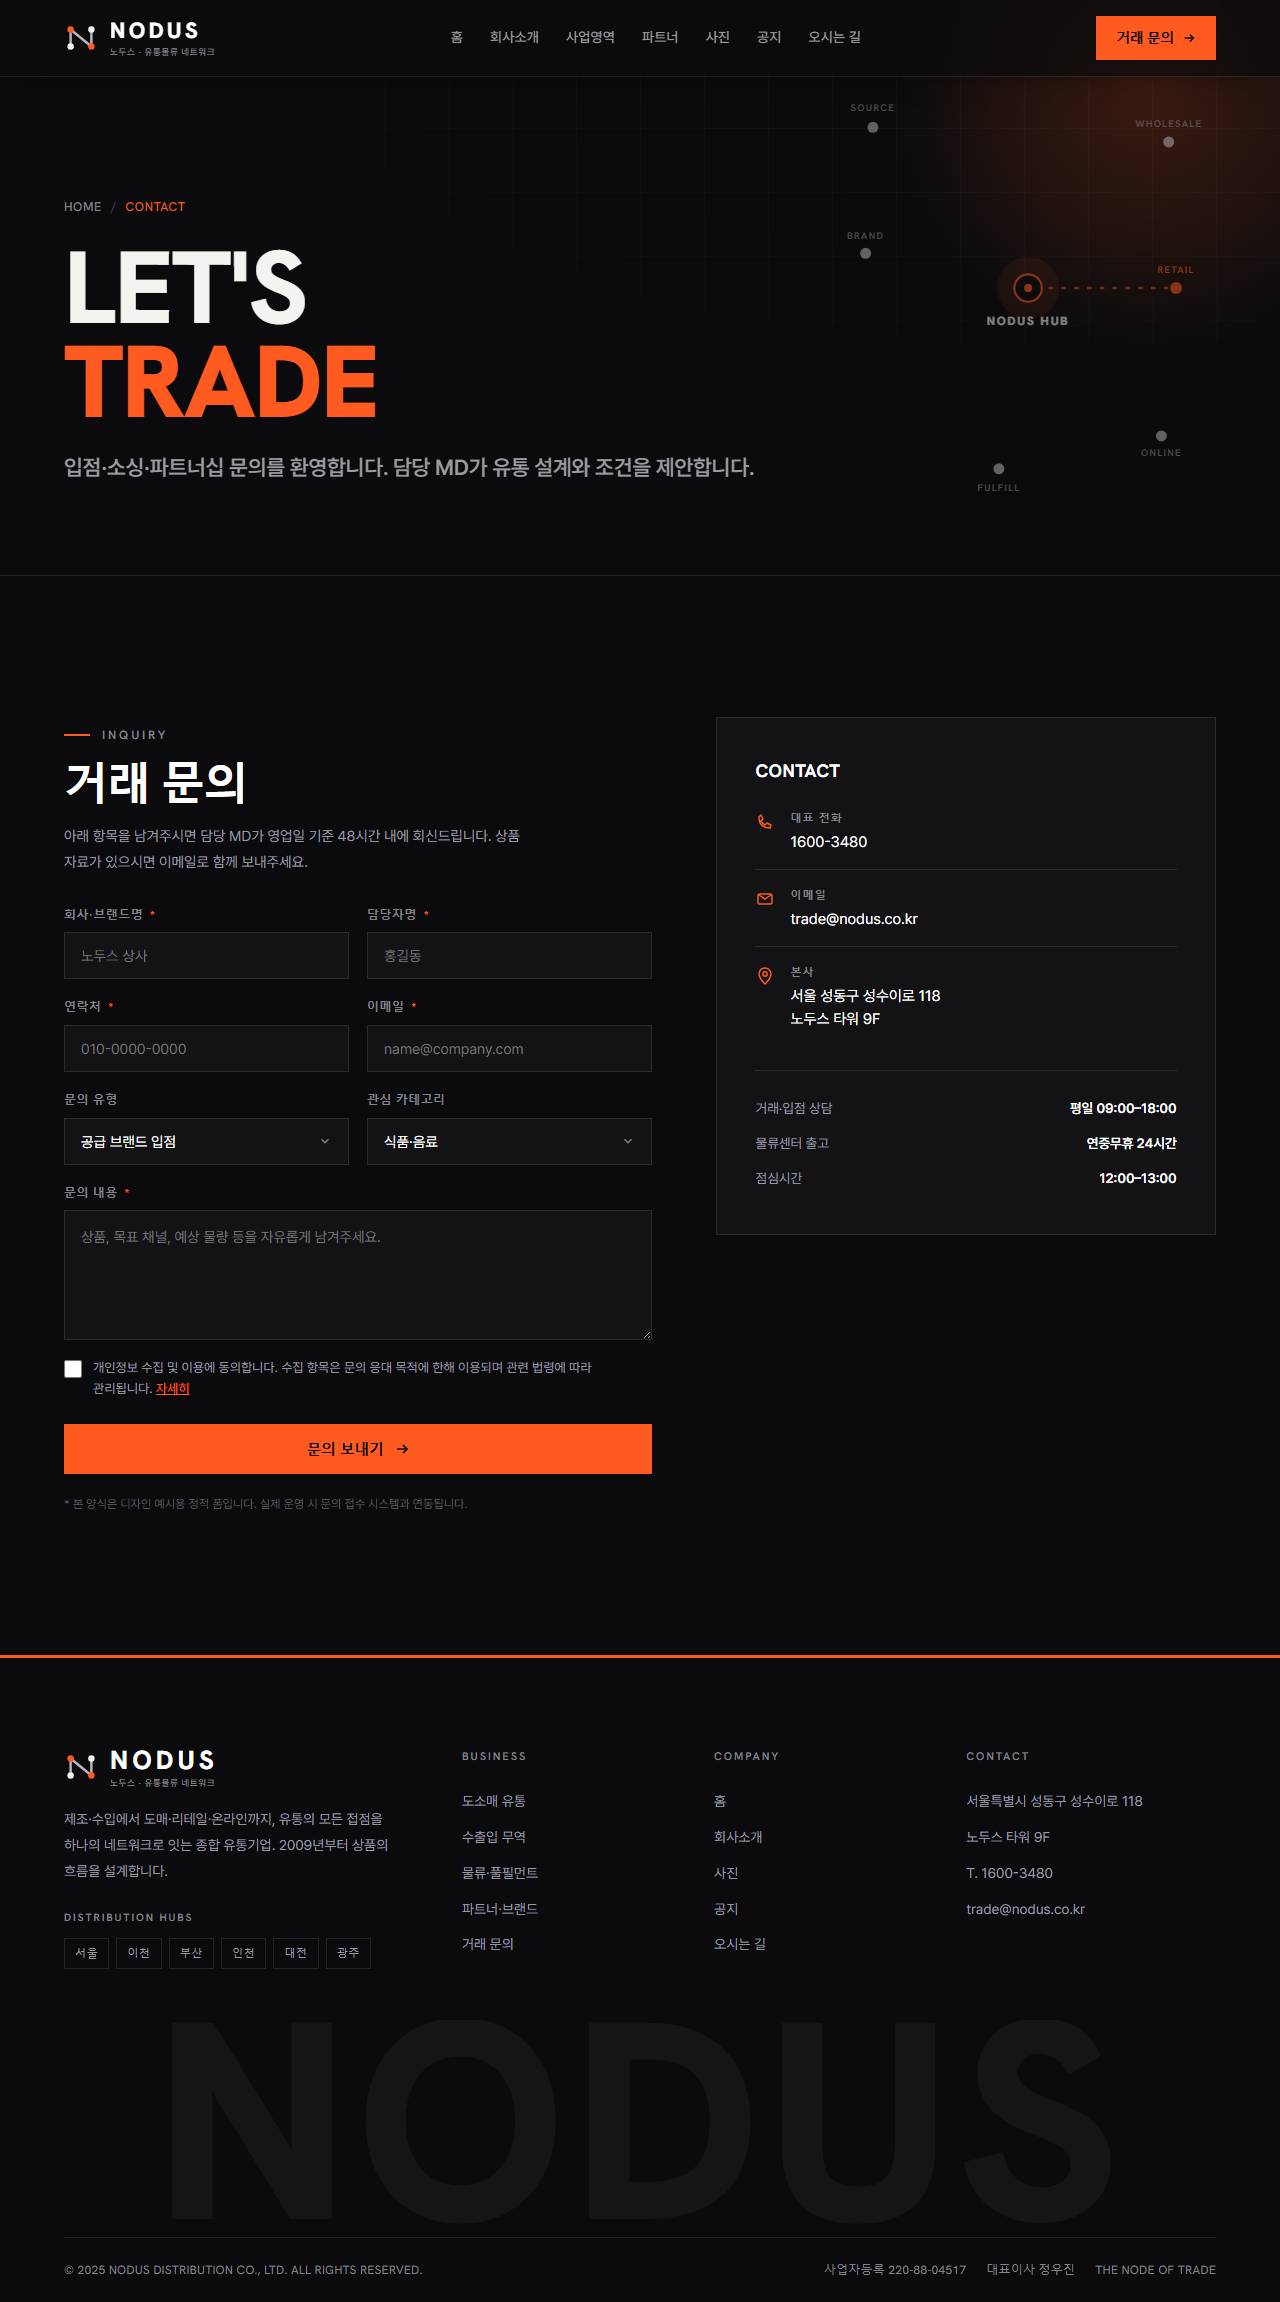This screenshot has width=1280, height=2302.
Task: Open the 문의 유형 dropdown
Action: point(206,1141)
